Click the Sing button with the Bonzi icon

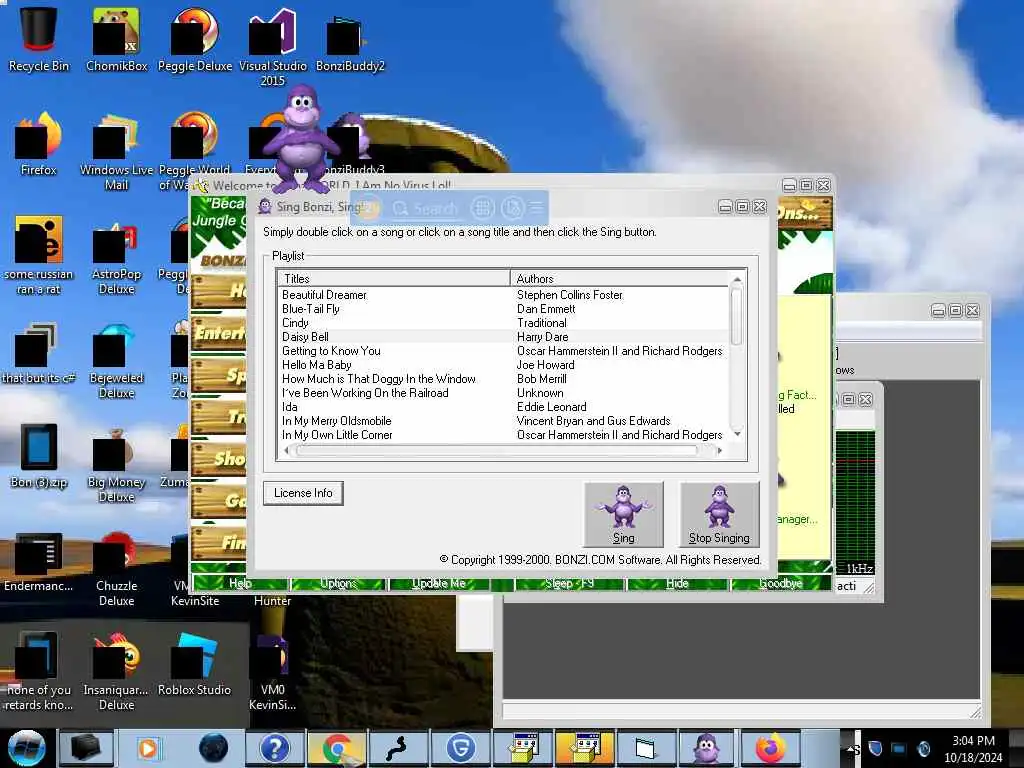tap(624, 514)
